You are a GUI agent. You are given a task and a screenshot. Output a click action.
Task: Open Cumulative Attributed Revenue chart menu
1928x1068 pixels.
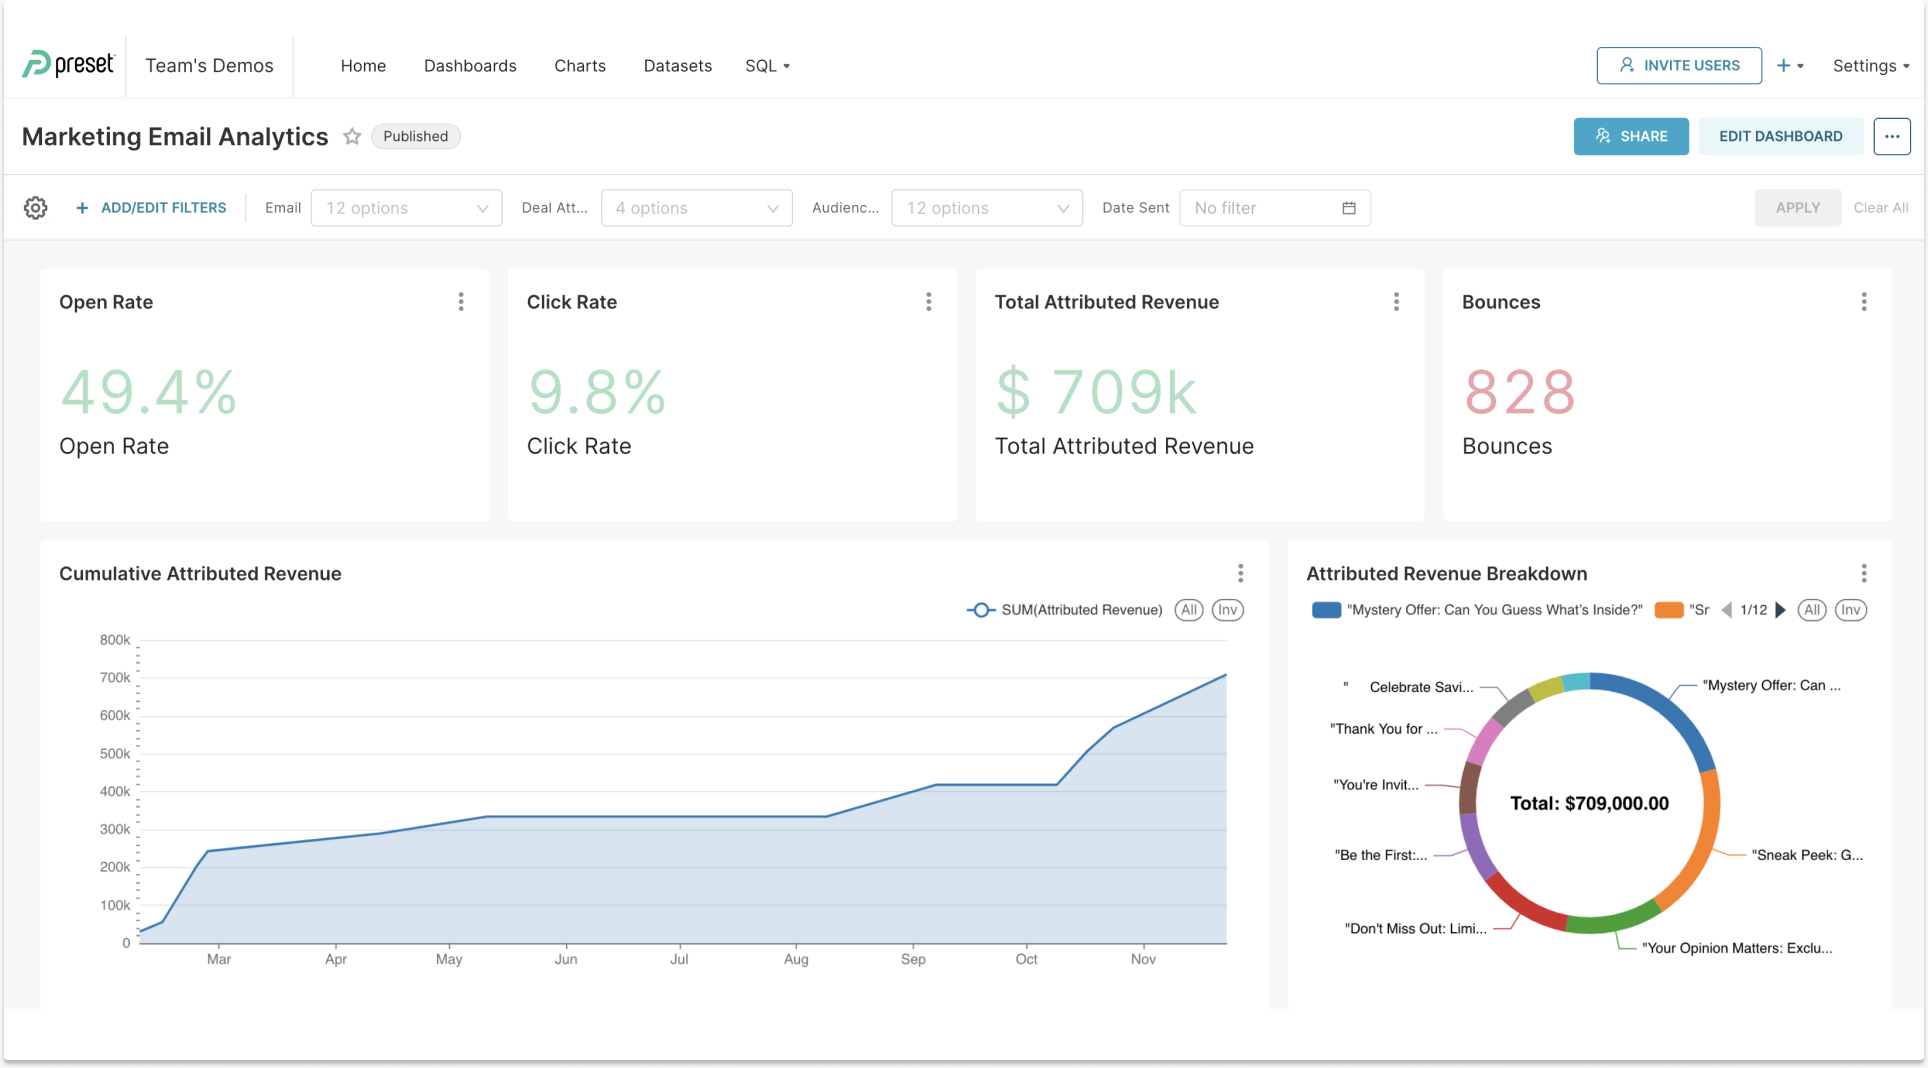[1240, 573]
